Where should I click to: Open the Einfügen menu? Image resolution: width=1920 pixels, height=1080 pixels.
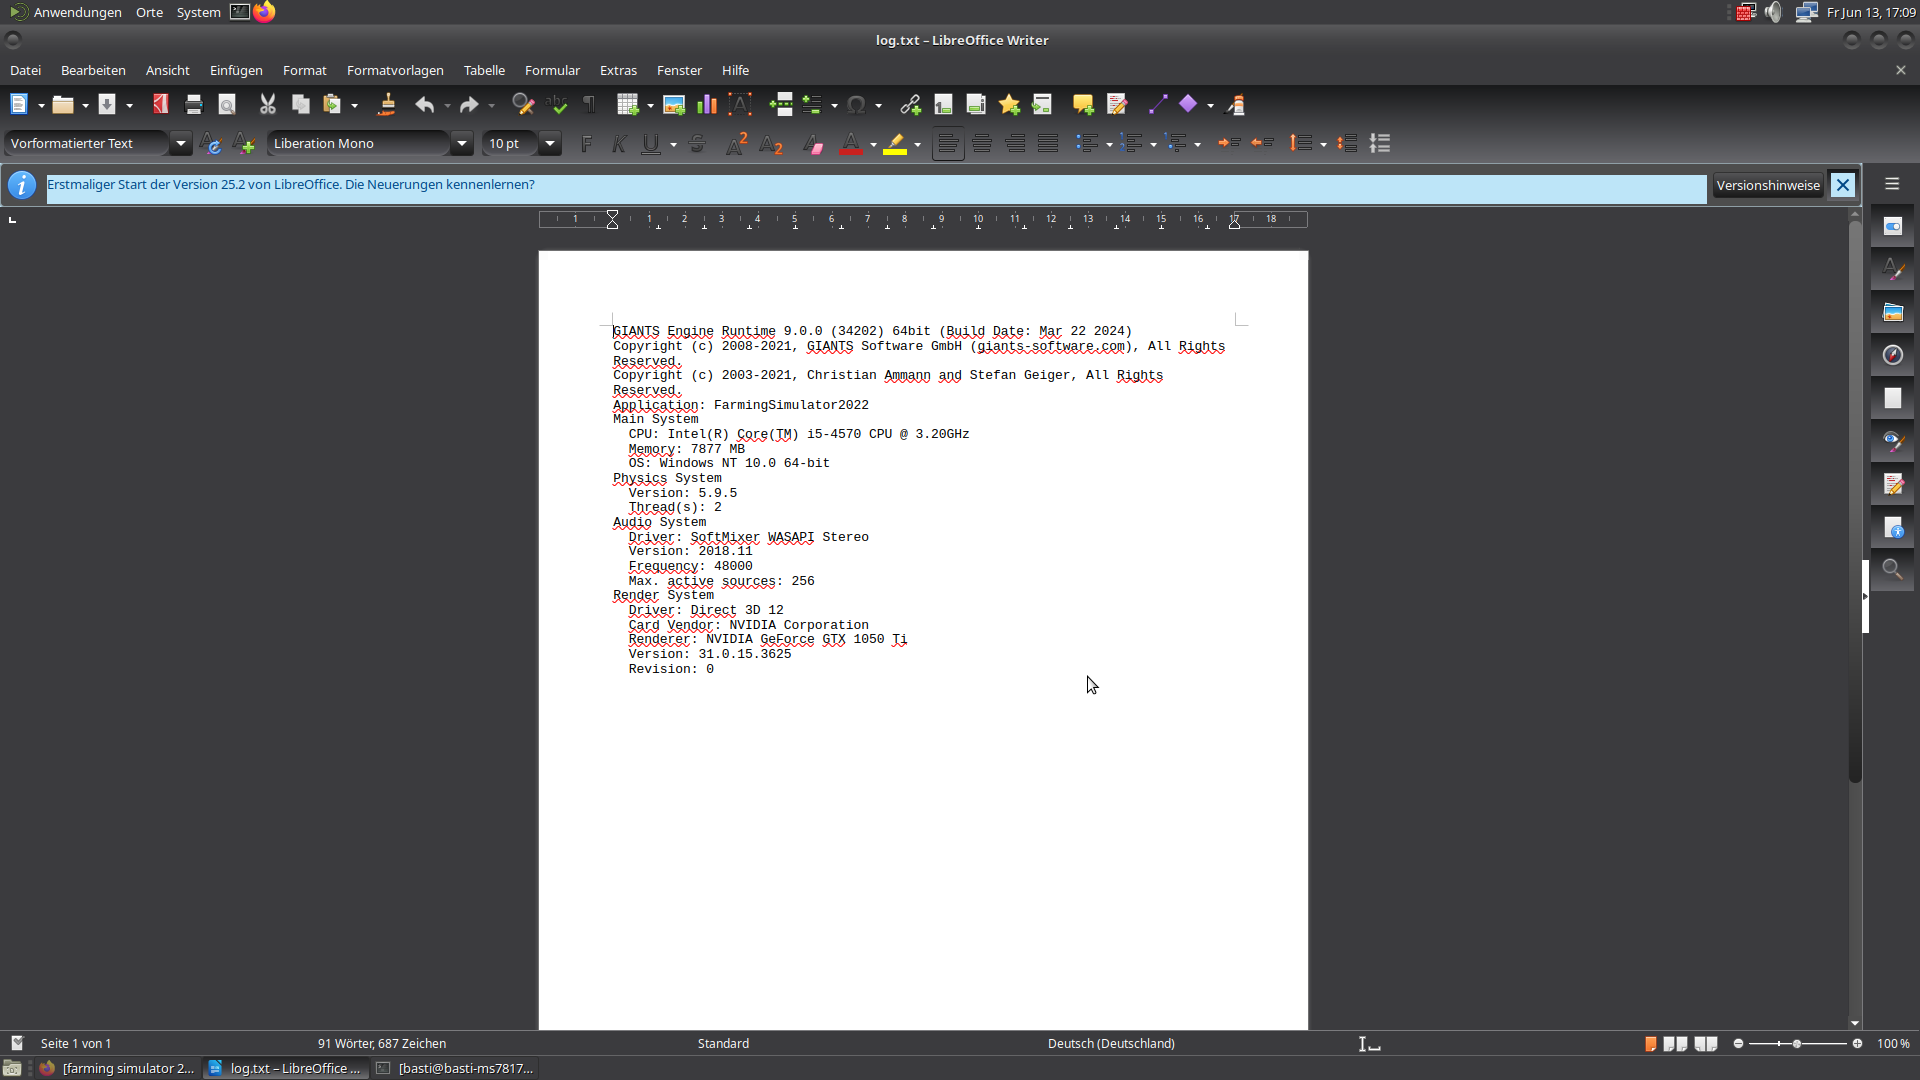236,70
